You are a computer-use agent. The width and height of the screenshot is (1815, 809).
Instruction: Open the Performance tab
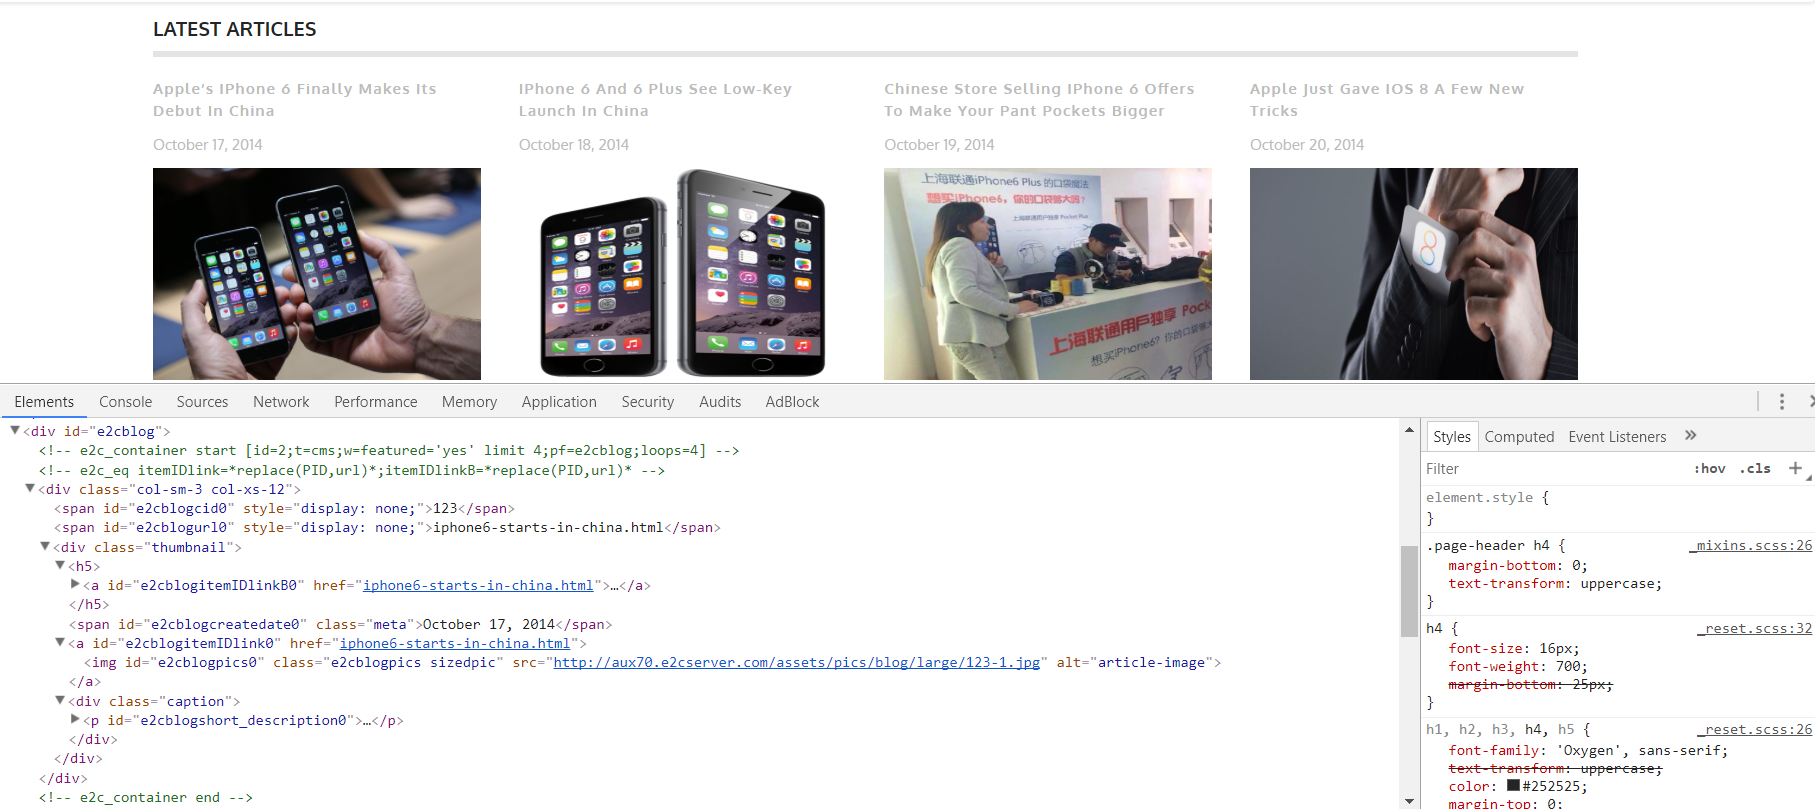coord(376,401)
